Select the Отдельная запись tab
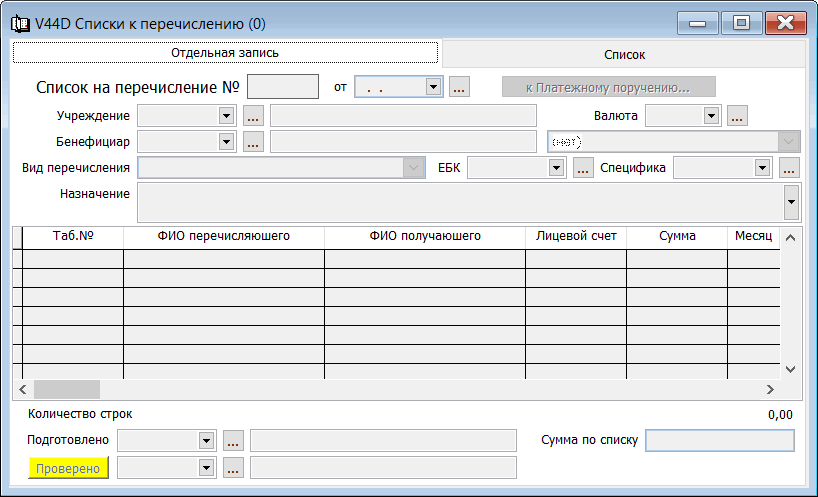Image resolution: width=818 pixels, height=497 pixels. [225, 52]
